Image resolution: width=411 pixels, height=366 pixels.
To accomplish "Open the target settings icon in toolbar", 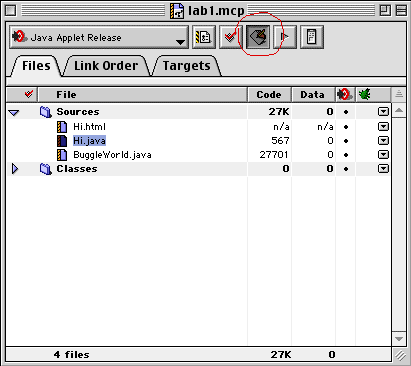I will 204,37.
